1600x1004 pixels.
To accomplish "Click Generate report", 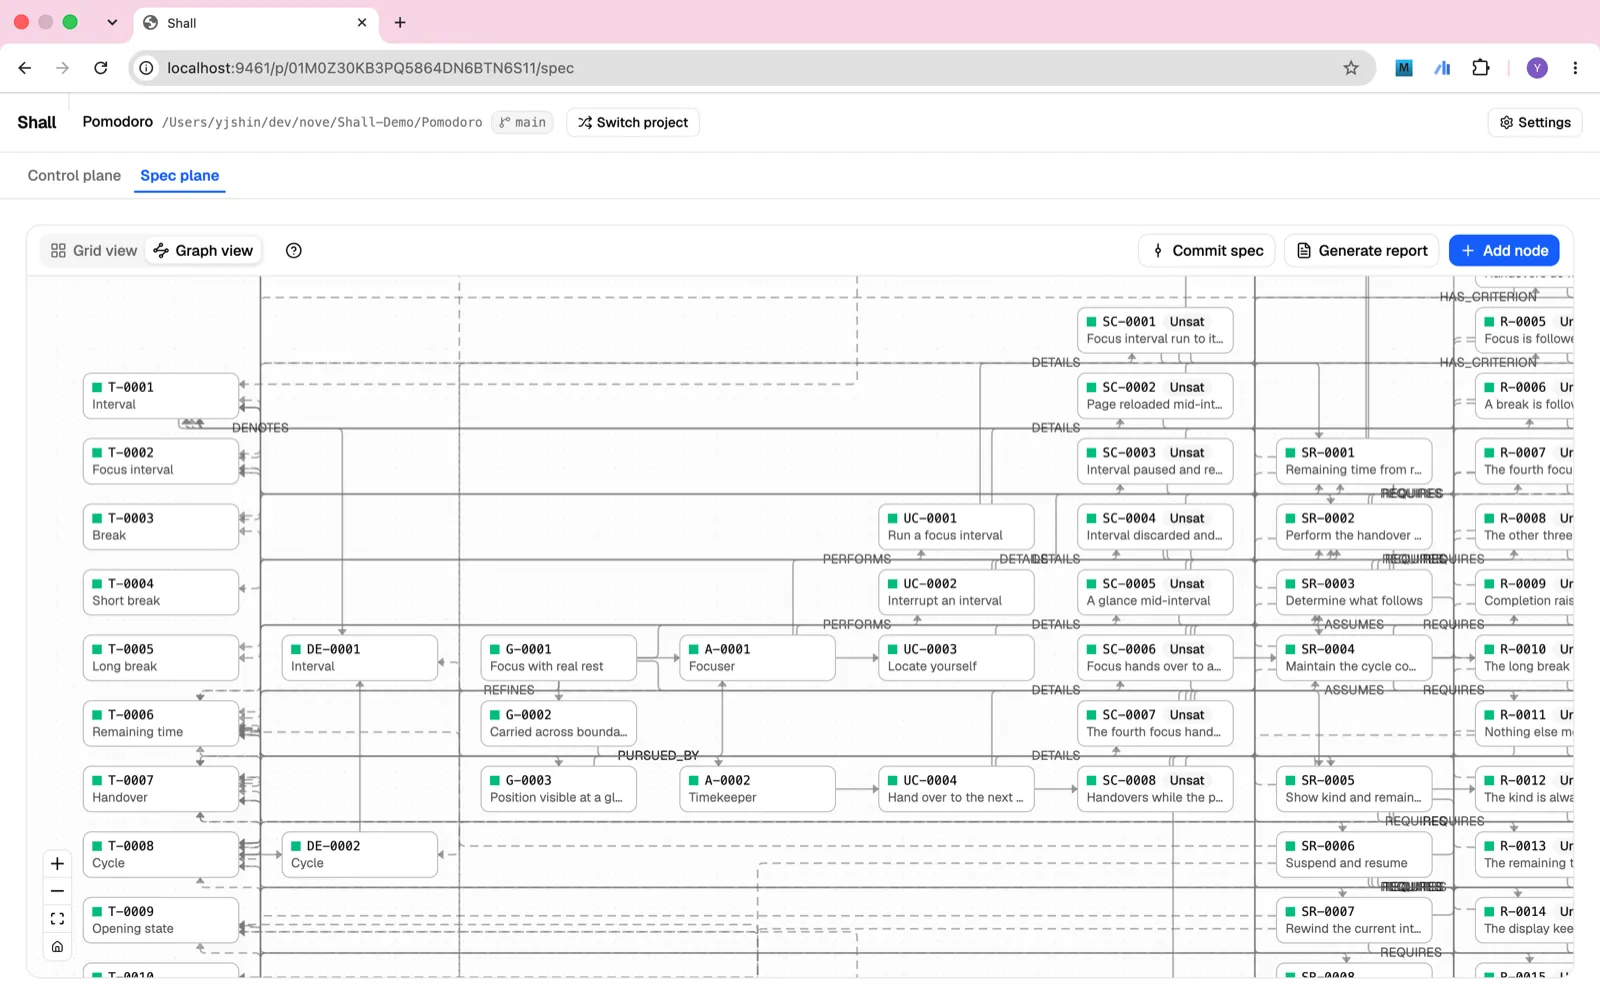I will [1362, 251].
